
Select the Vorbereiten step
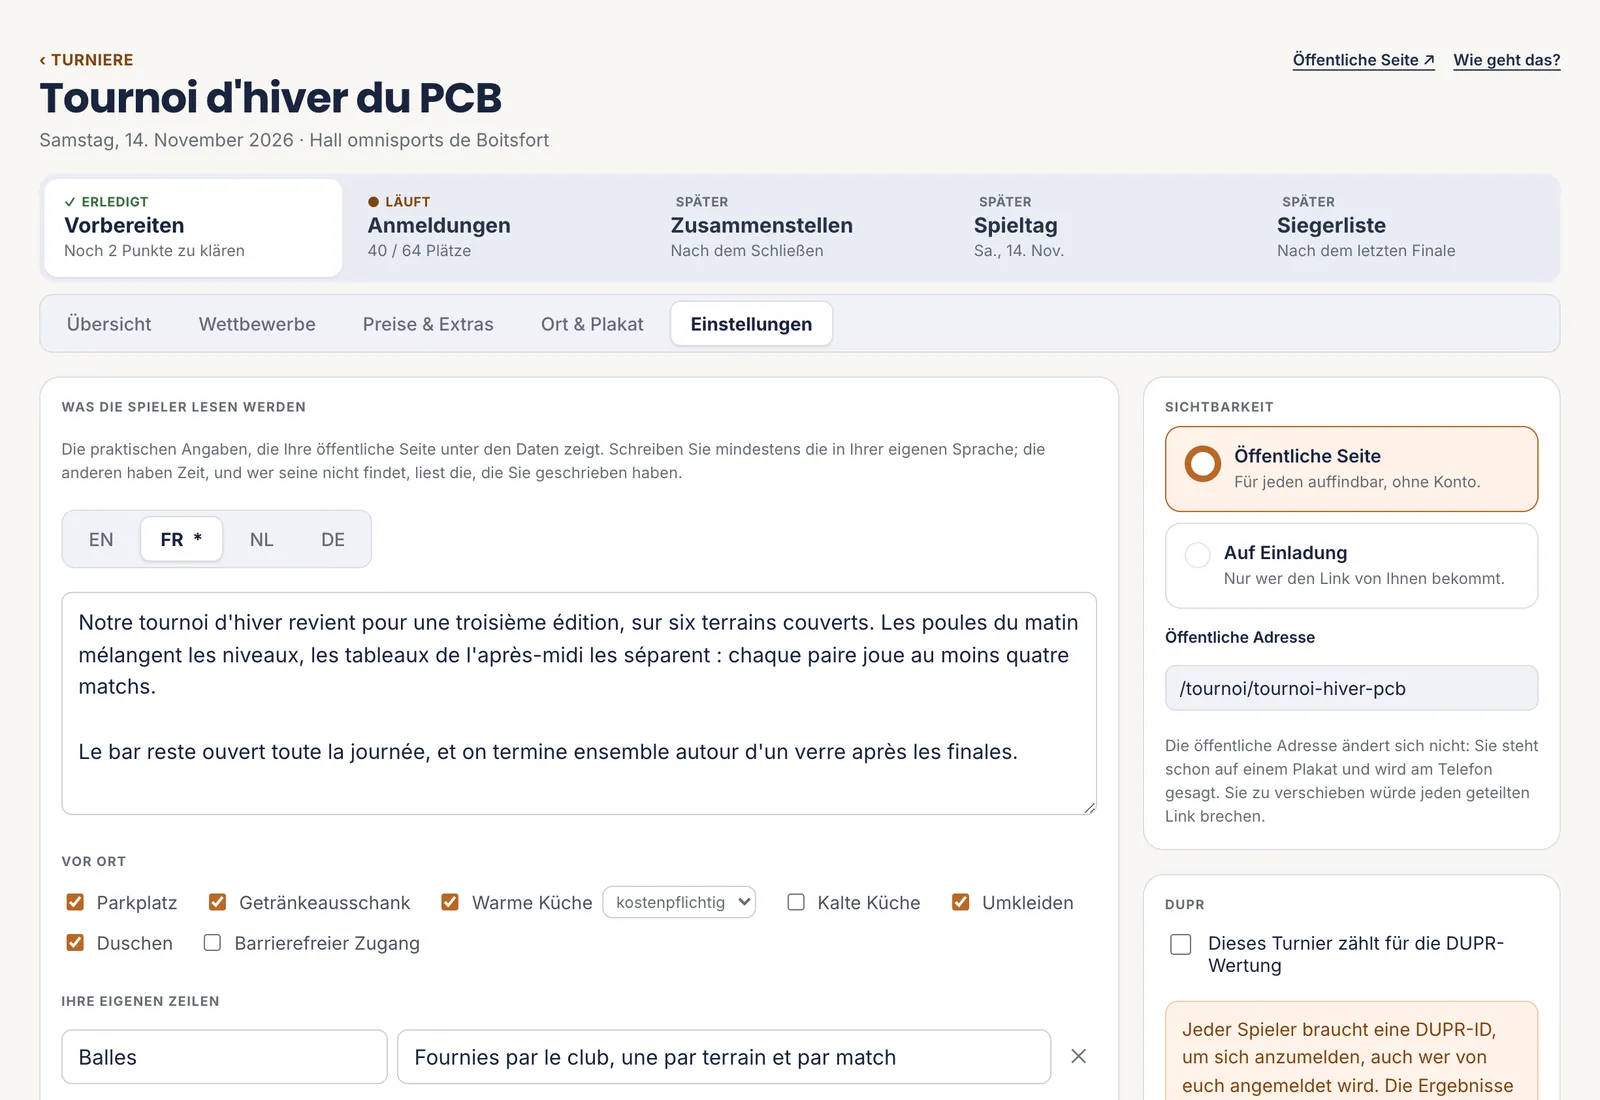(x=193, y=228)
